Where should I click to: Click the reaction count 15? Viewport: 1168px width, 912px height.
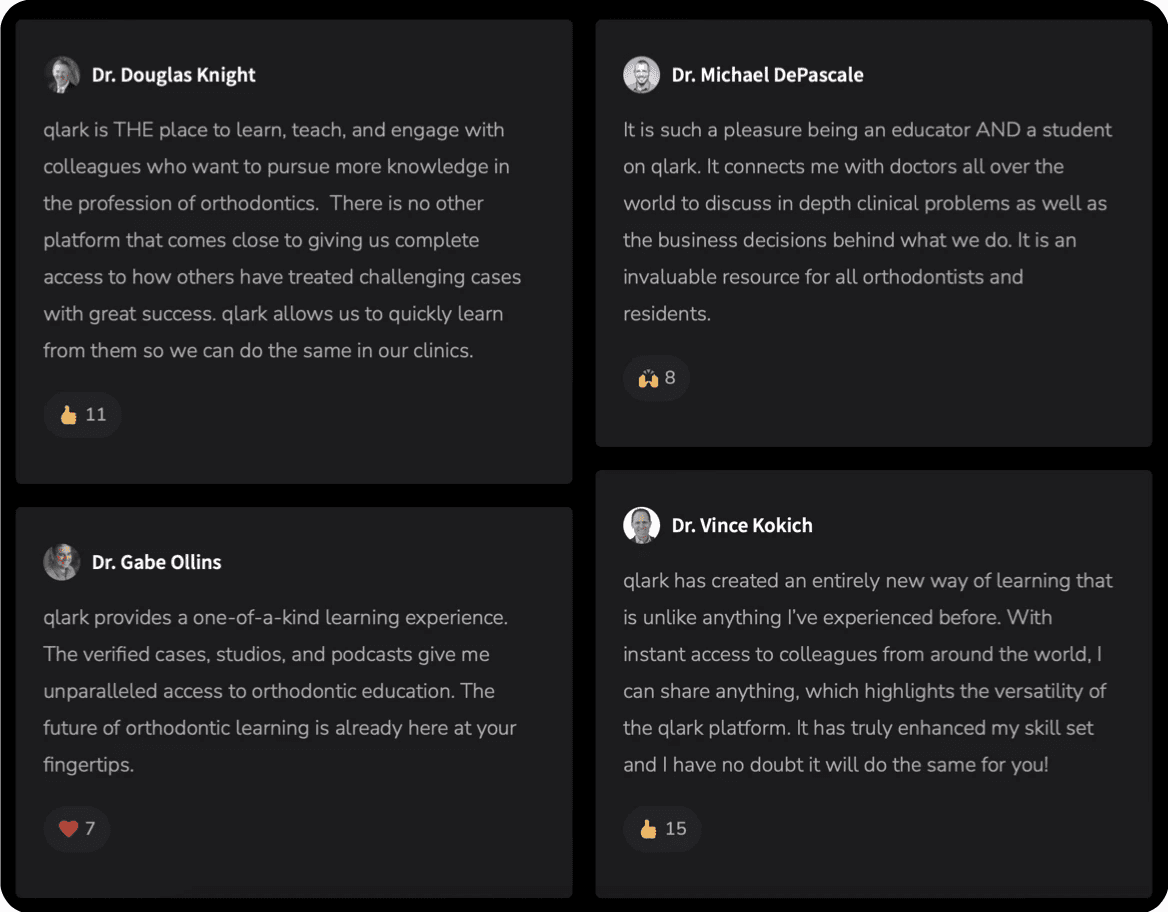[676, 829]
